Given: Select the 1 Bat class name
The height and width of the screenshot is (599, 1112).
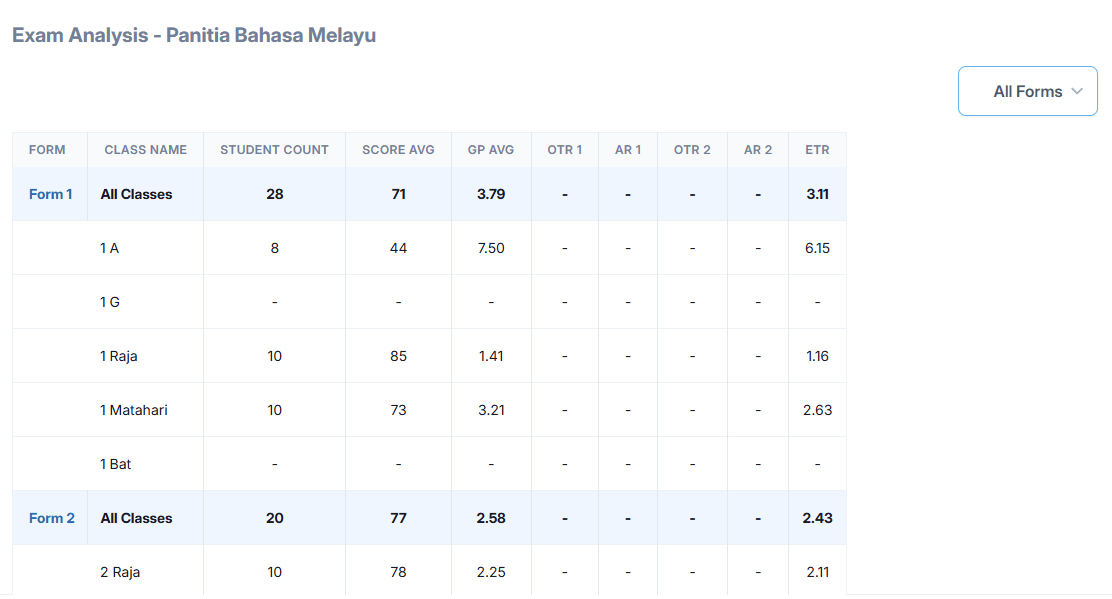Looking at the screenshot, I should 116,464.
